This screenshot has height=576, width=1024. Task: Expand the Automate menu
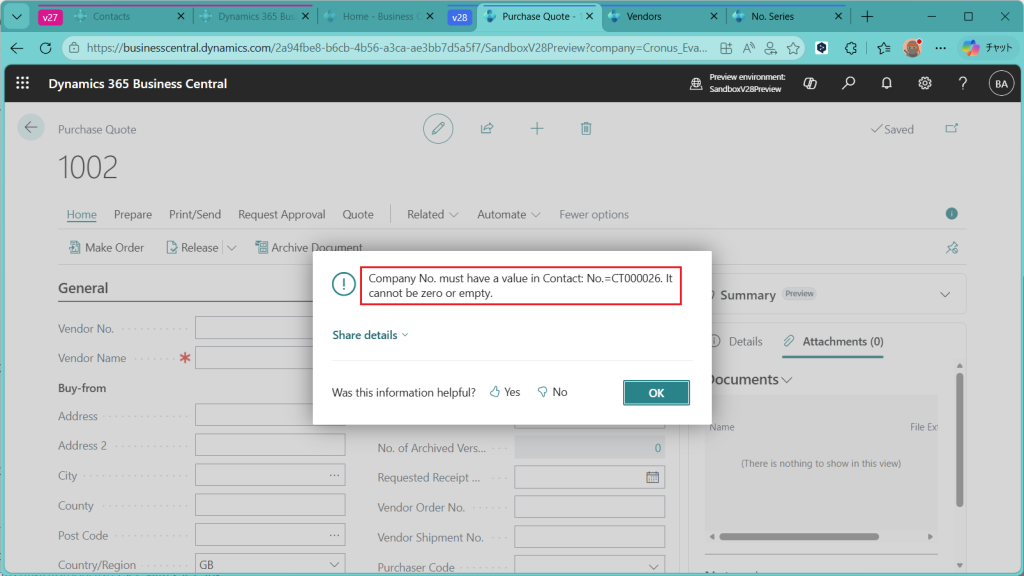tap(509, 214)
